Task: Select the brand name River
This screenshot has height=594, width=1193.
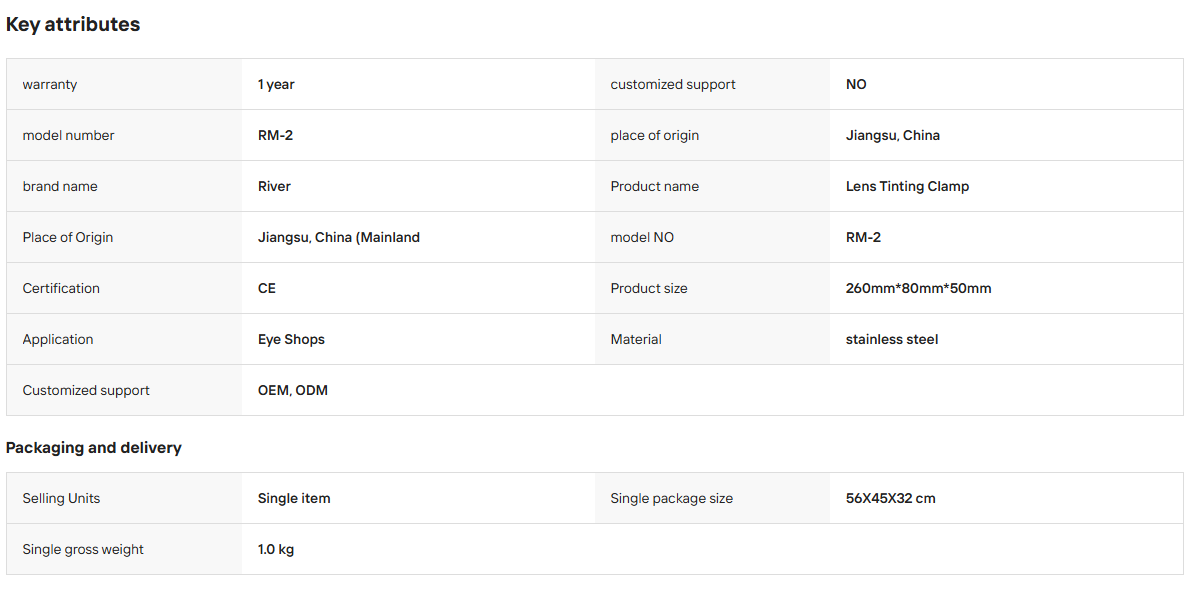Action: point(274,186)
